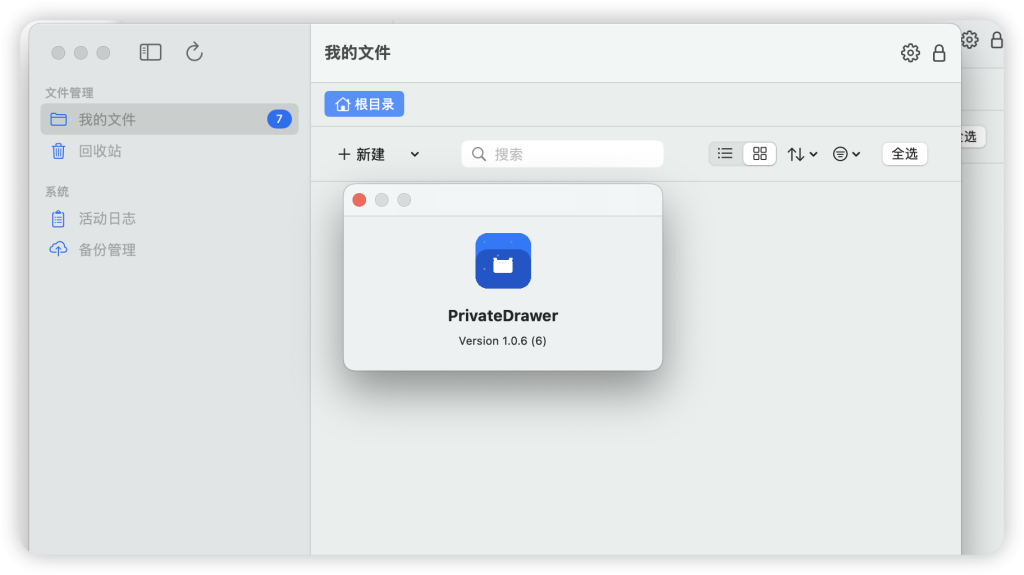Close the PrivateDrawer about dialog
Image resolution: width=1024 pixels, height=575 pixels.
click(x=359, y=200)
